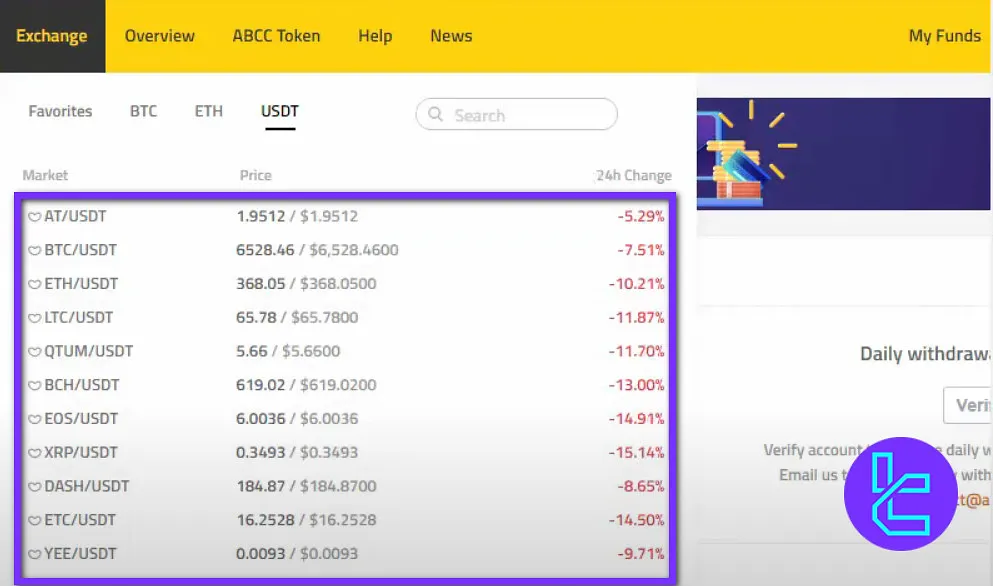Switch to the Favorites tab
Screen dimensions: 993x586
pyautogui.click(x=60, y=111)
